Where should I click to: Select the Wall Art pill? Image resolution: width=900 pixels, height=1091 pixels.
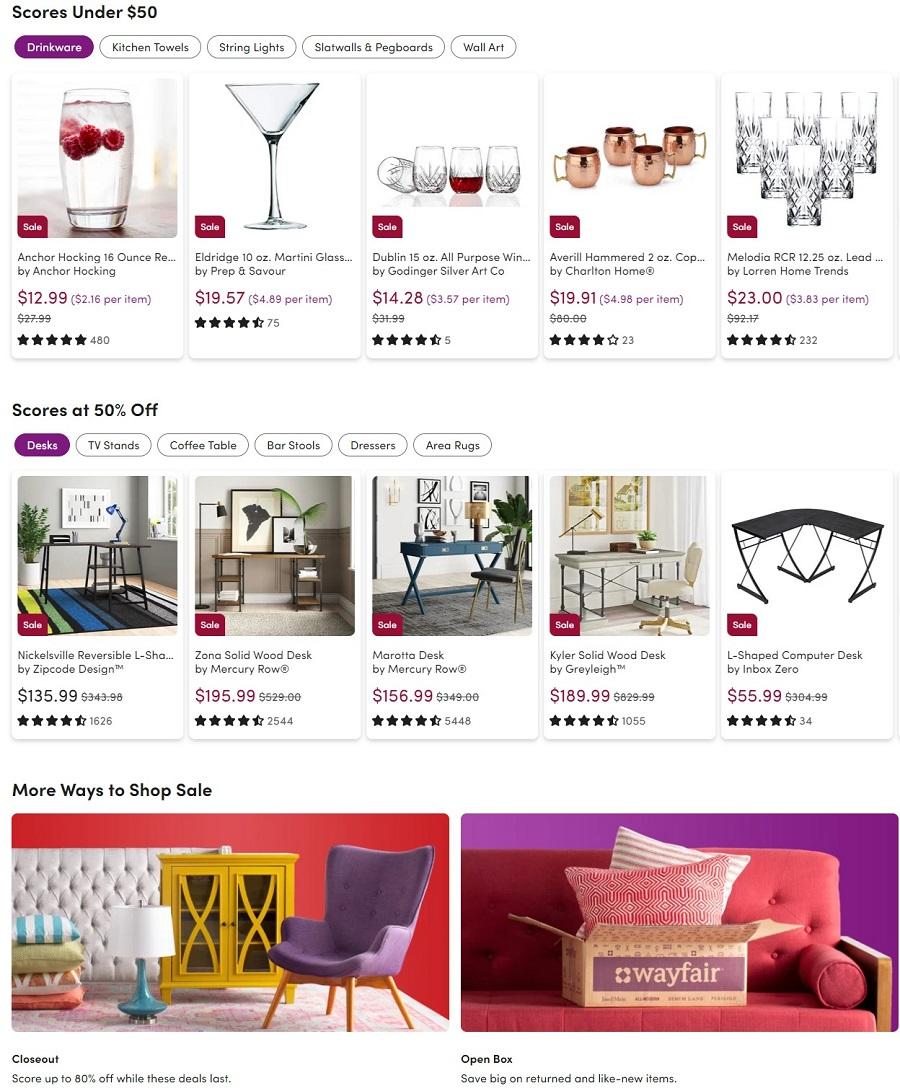pos(483,47)
